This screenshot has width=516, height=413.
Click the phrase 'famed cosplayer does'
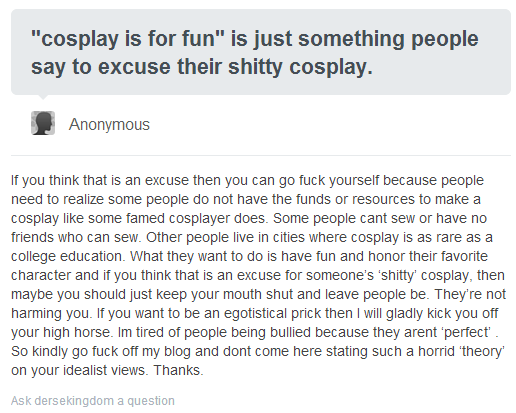coord(196,218)
